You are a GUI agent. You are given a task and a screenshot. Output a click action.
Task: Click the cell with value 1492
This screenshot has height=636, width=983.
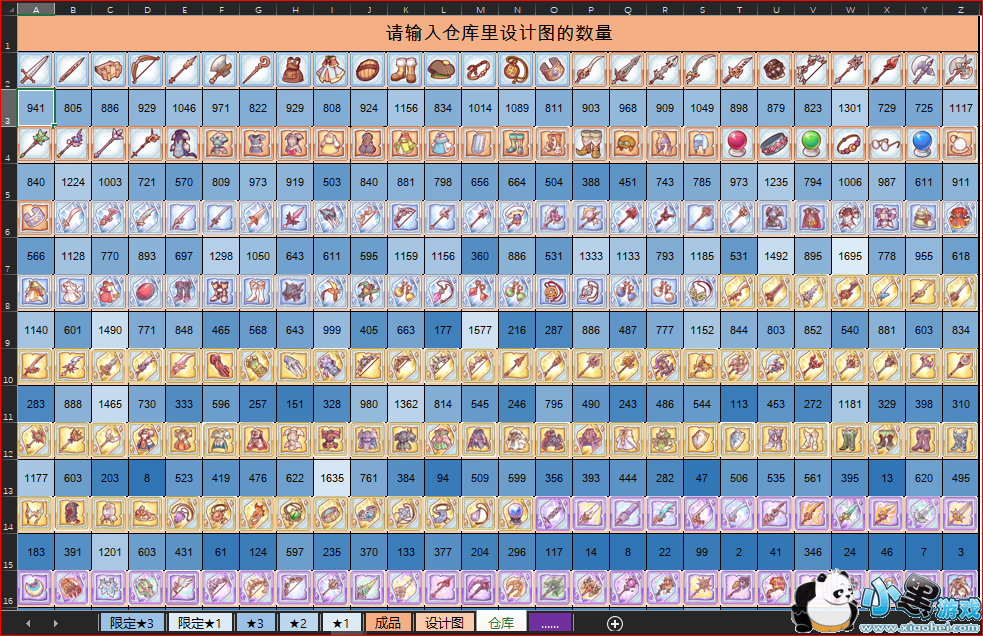click(x=775, y=256)
